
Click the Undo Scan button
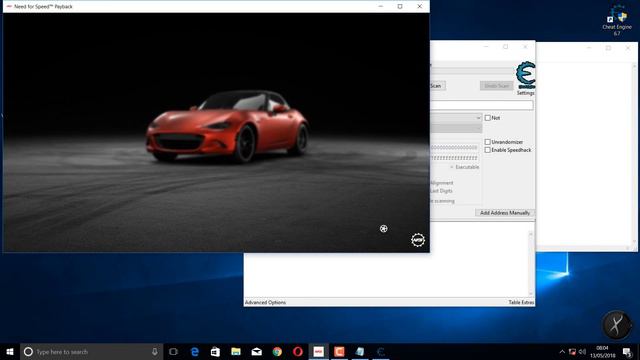(x=496, y=86)
